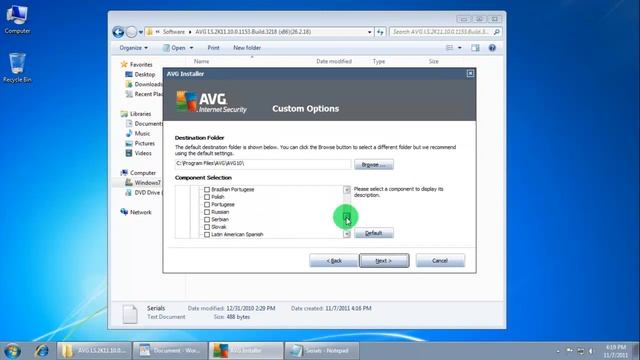Switch to the AVG Installer taskbar button
Screen dimensions: 640x360
tap(246, 351)
